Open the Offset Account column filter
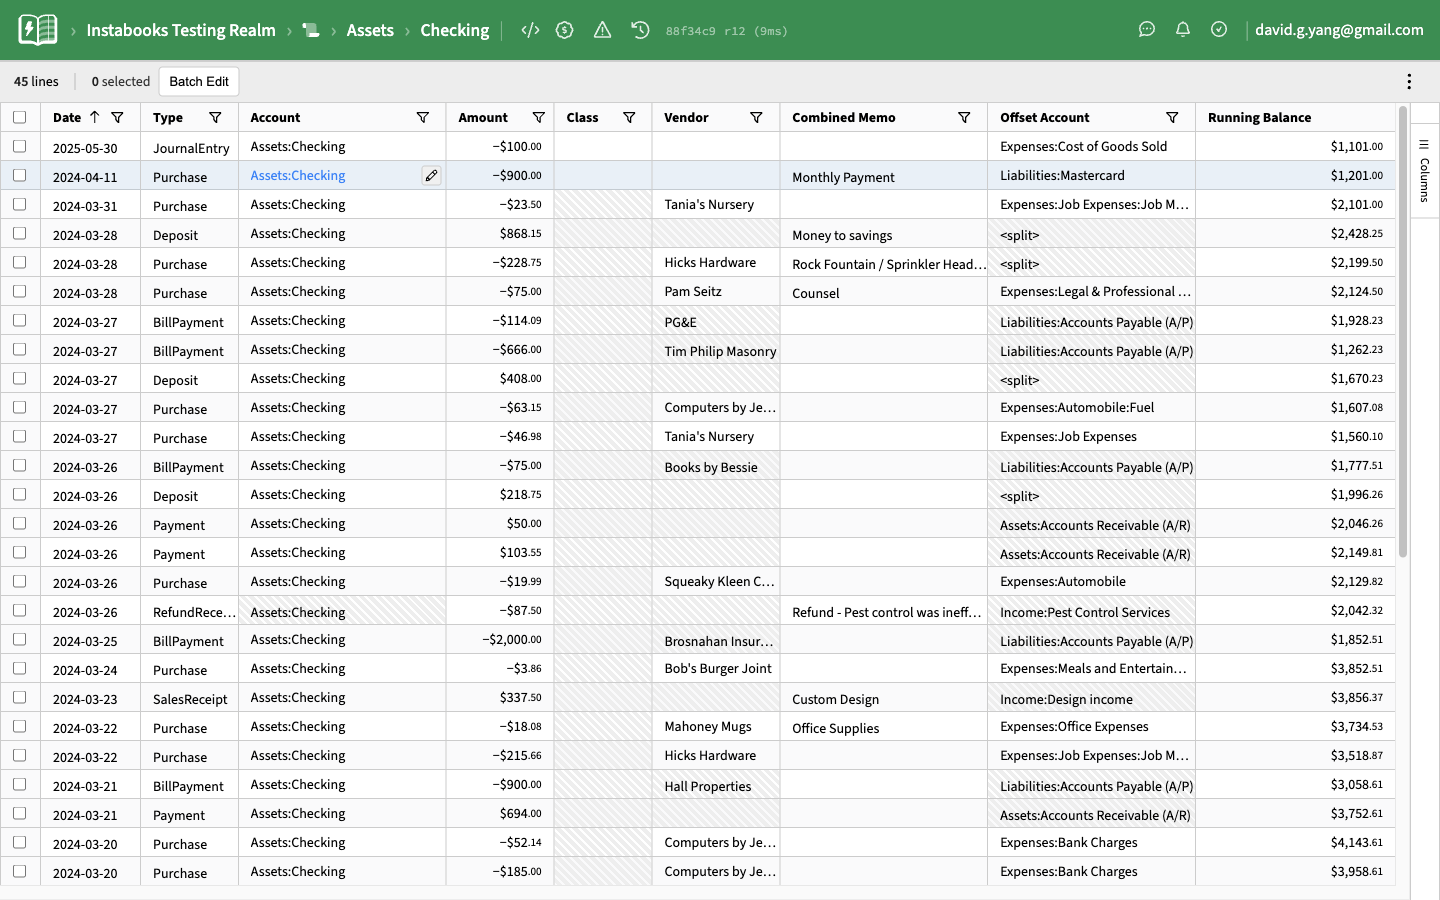1440x900 pixels. pyautogui.click(x=1172, y=117)
